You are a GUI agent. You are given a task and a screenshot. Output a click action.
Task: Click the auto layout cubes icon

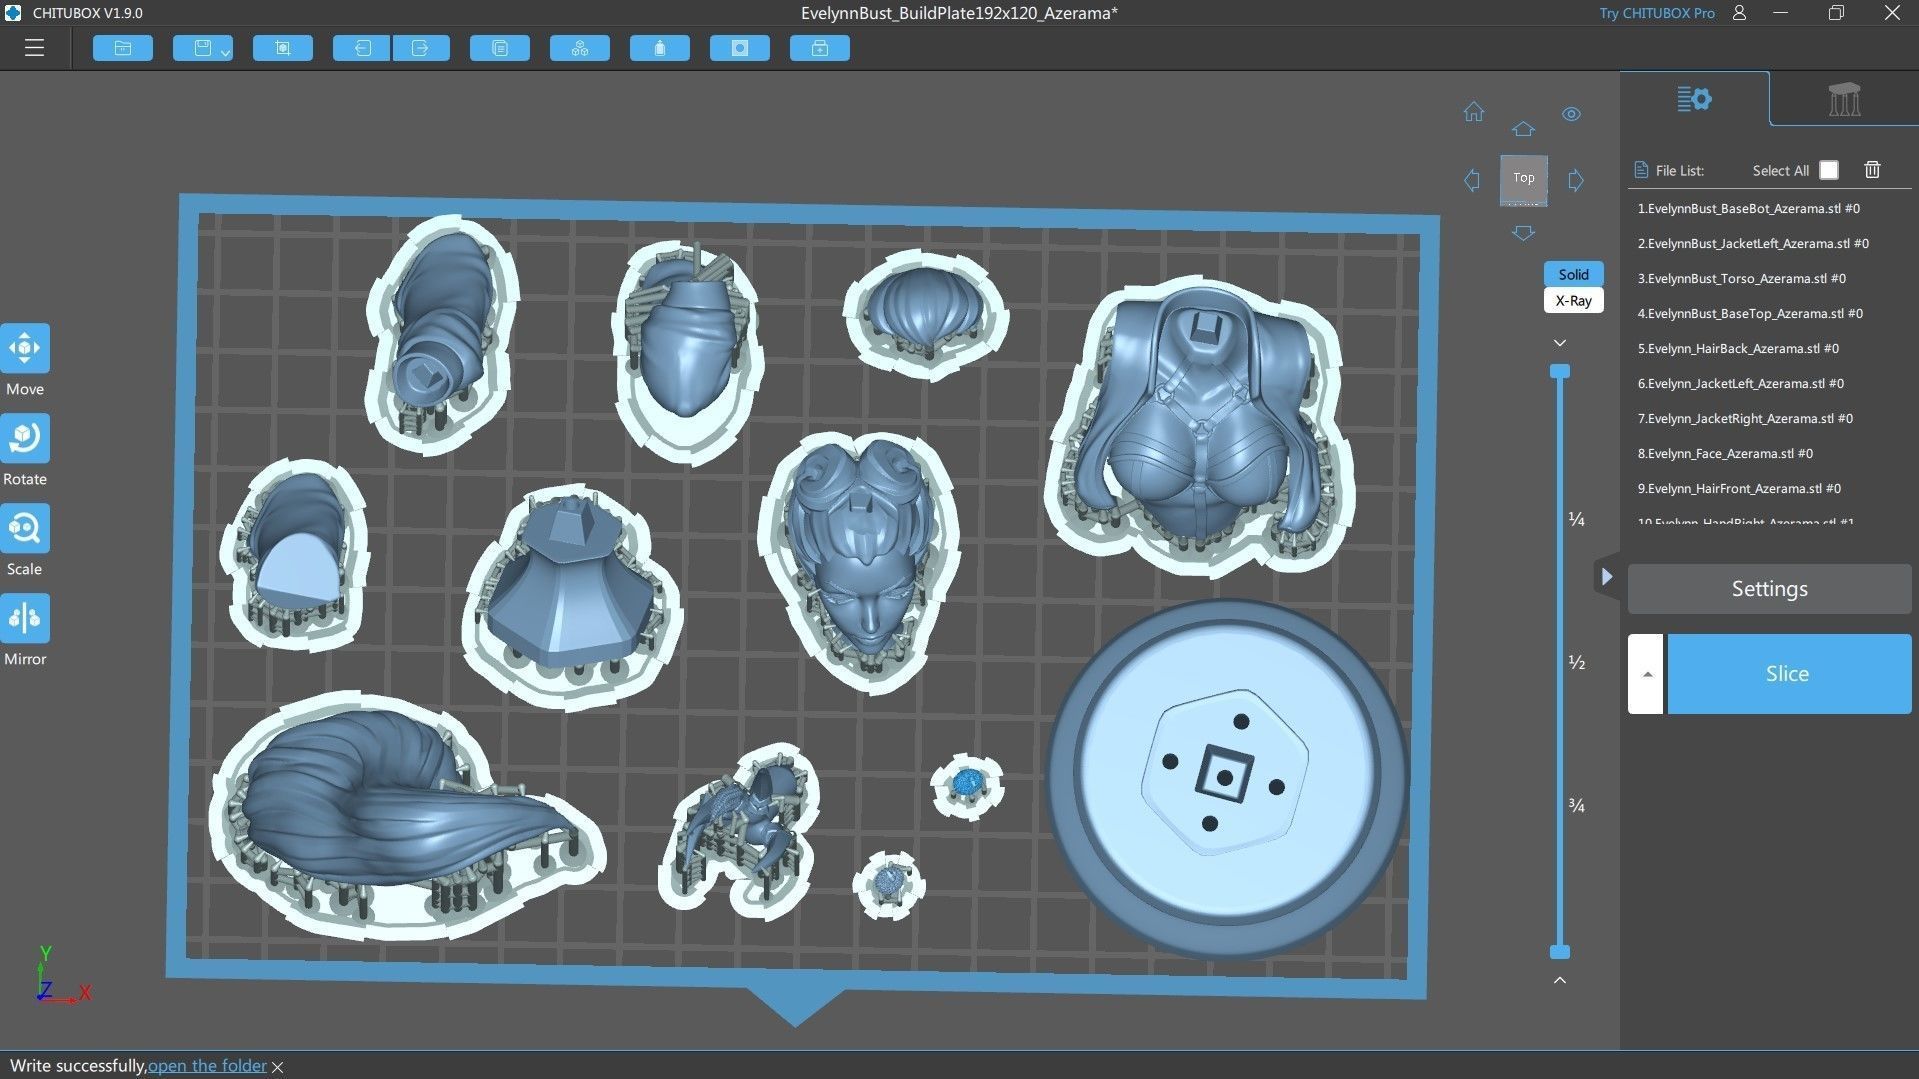pos(580,48)
